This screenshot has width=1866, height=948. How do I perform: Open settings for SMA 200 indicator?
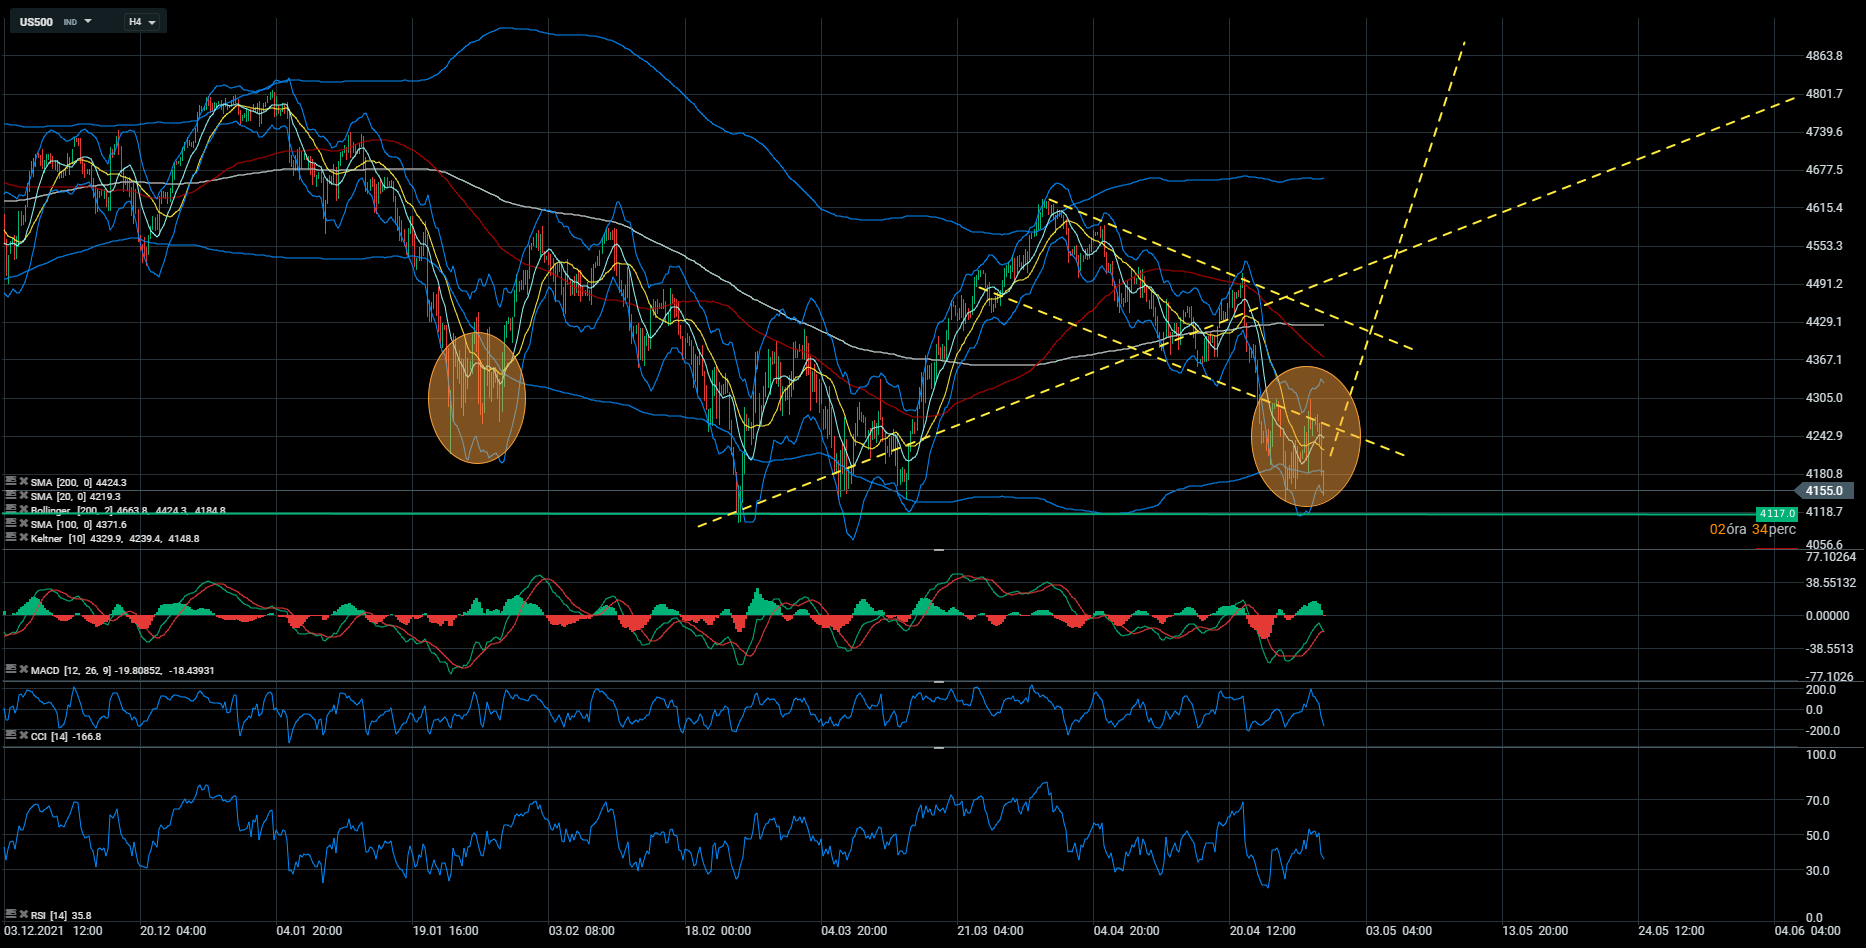[11, 482]
